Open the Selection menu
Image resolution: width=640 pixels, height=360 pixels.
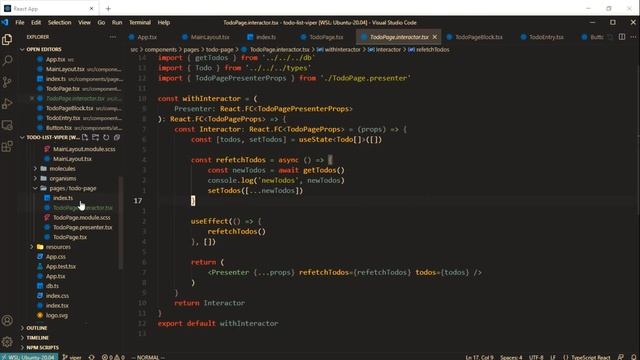60,22
